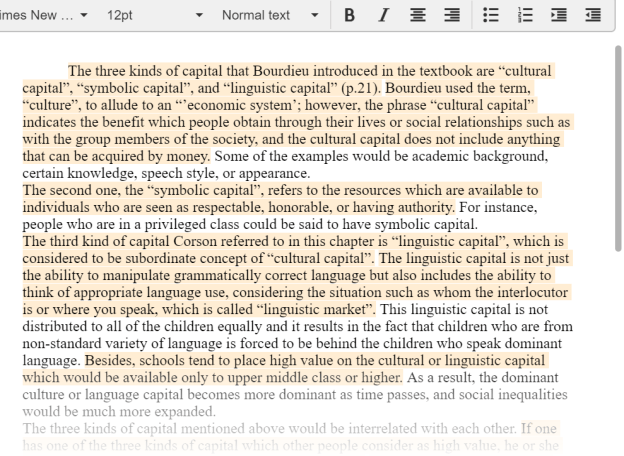Screen dimensions: 624x456
Task: Expand the Normal text style dropdown
Action: [270, 15]
